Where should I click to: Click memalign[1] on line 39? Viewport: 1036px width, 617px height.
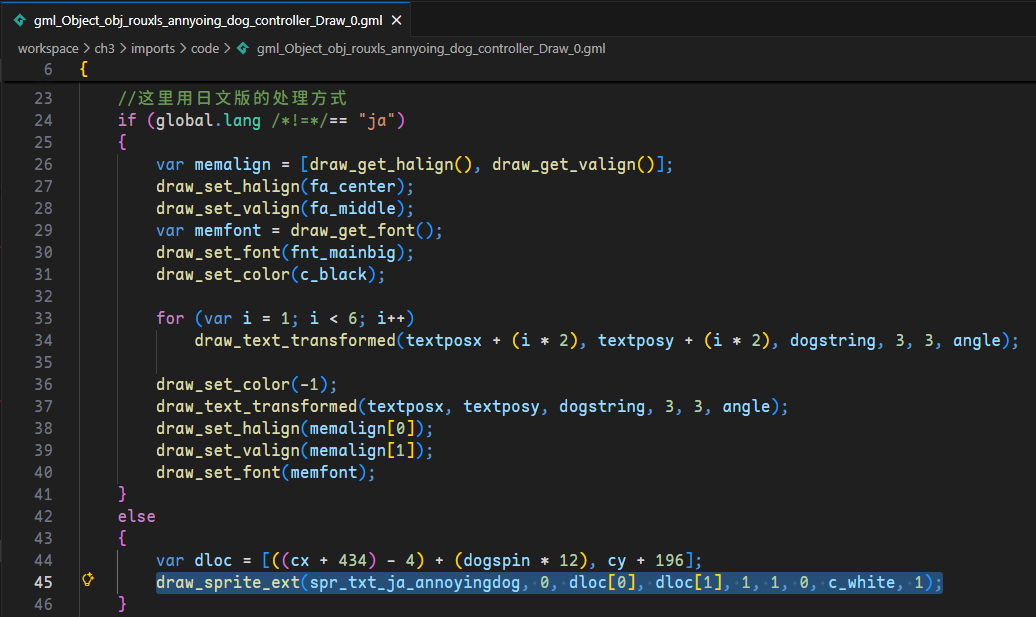pos(362,451)
